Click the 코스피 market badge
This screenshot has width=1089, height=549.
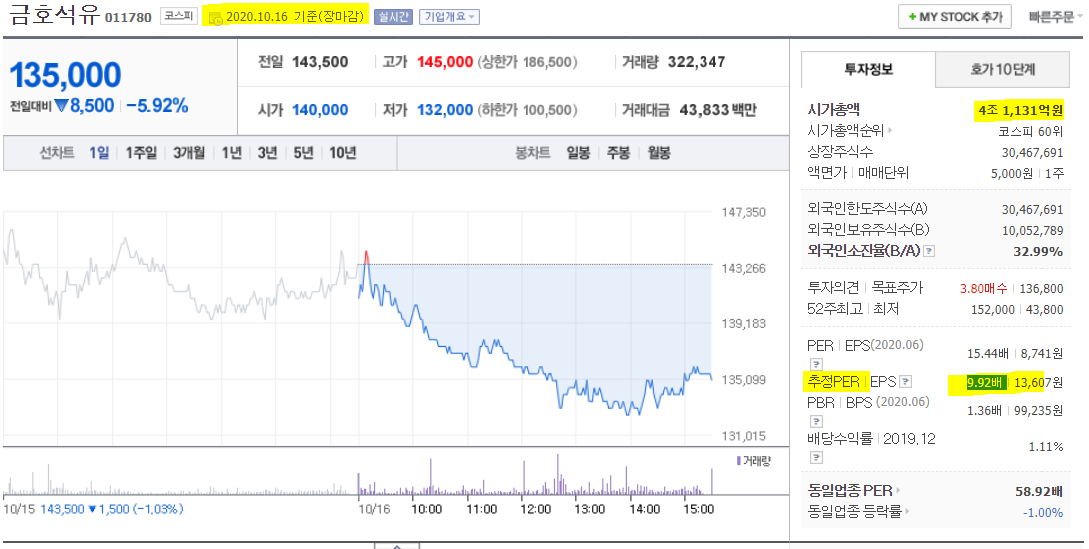(x=179, y=16)
